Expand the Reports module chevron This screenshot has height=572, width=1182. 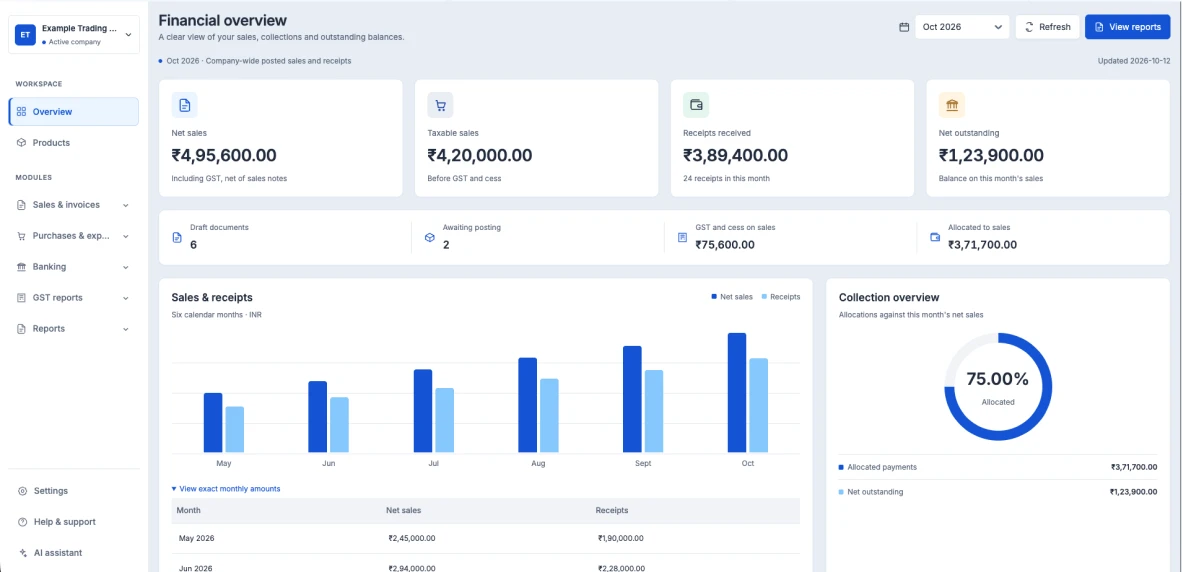tap(125, 329)
